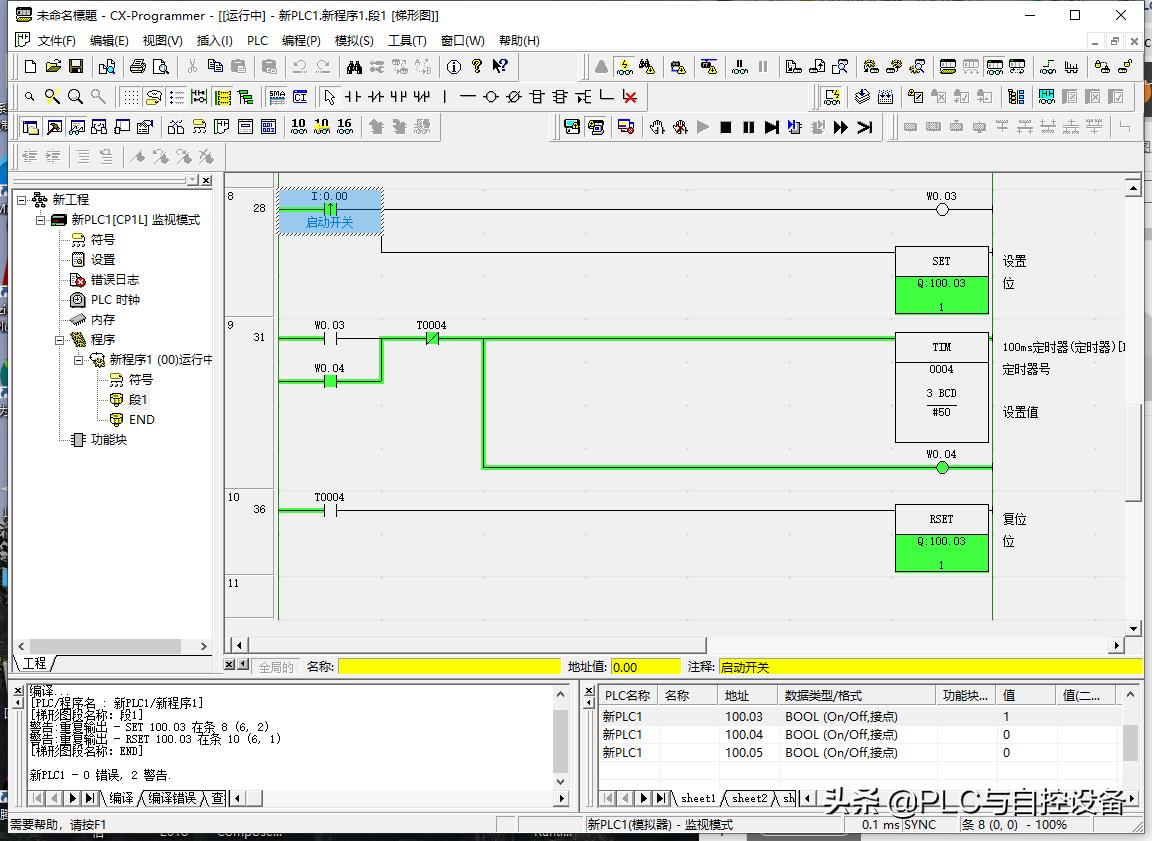Open PLC 时钟 item

click(115, 300)
